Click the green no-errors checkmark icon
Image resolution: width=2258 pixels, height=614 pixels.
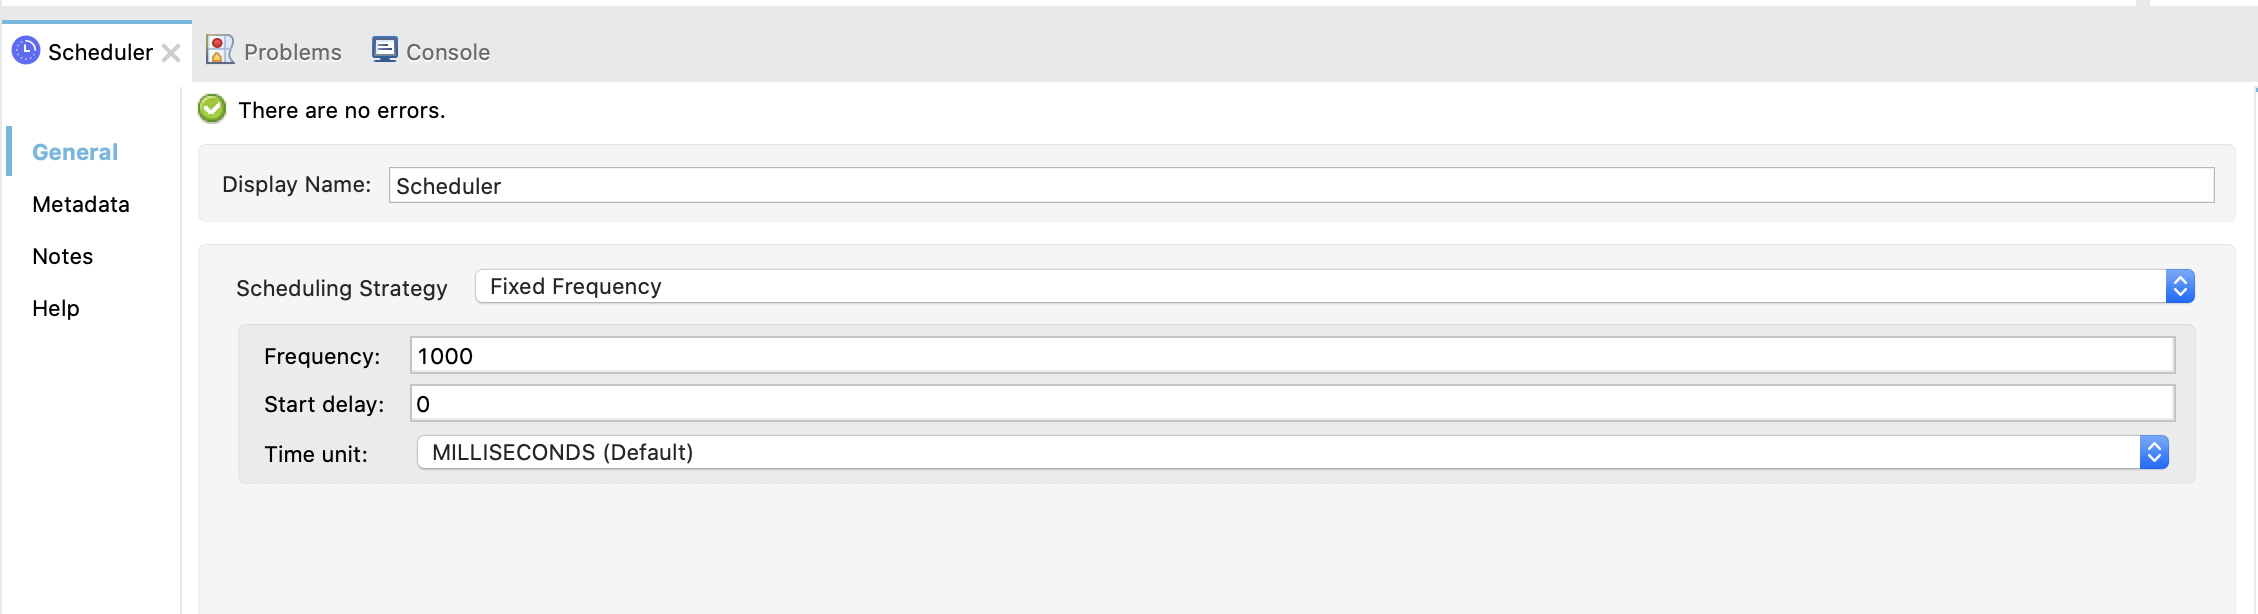(211, 108)
